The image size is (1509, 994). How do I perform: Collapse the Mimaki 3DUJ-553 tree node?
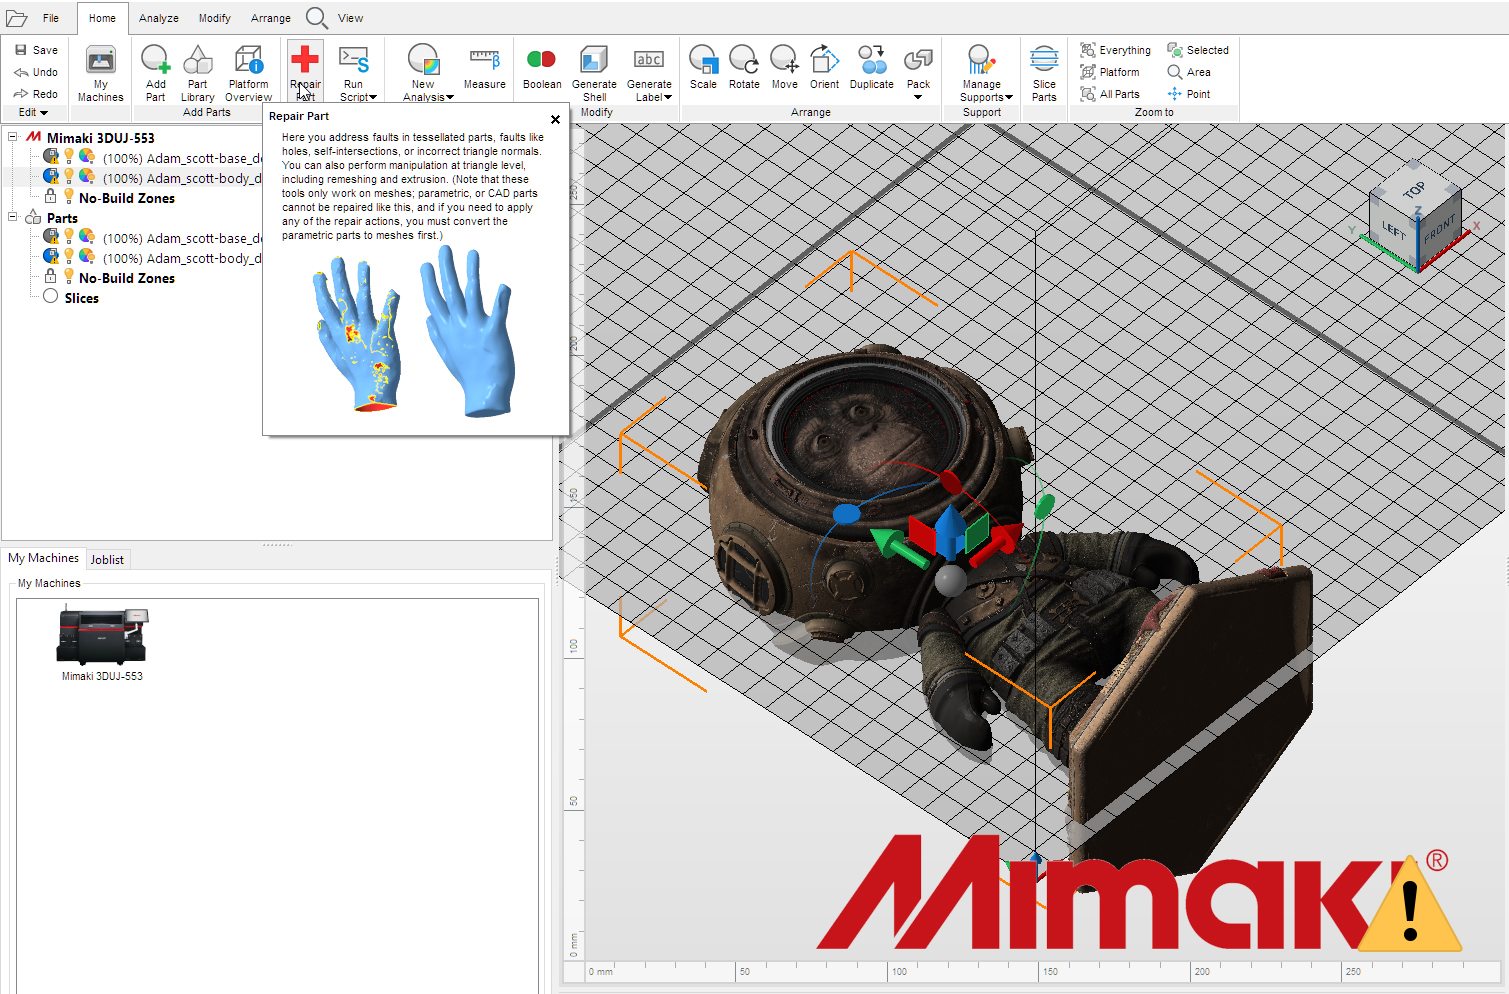(13, 137)
